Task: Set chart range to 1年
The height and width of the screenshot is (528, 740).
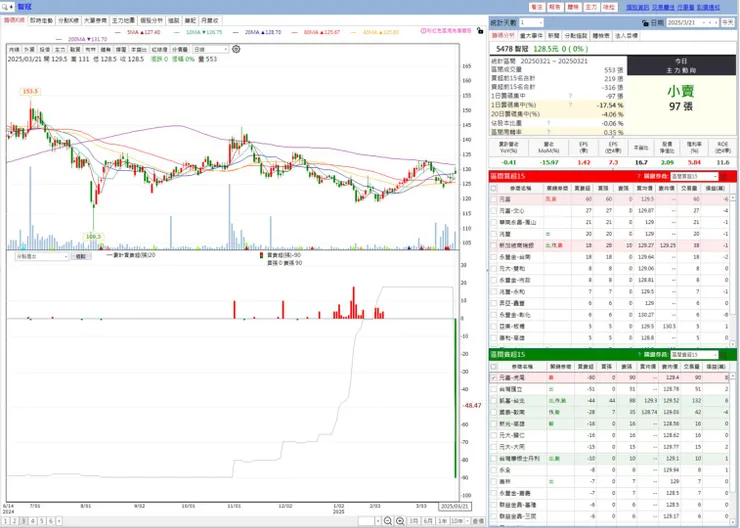Action: pyautogui.click(x=442, y=521)
